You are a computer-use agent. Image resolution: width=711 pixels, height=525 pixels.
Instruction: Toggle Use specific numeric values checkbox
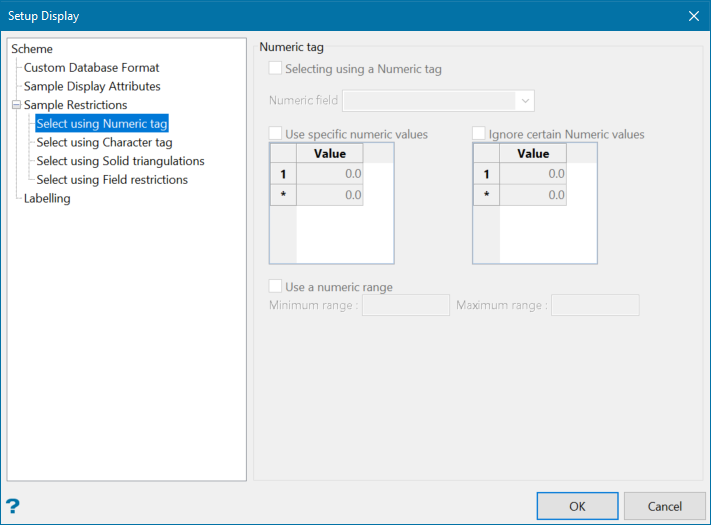tap(275, 134)
